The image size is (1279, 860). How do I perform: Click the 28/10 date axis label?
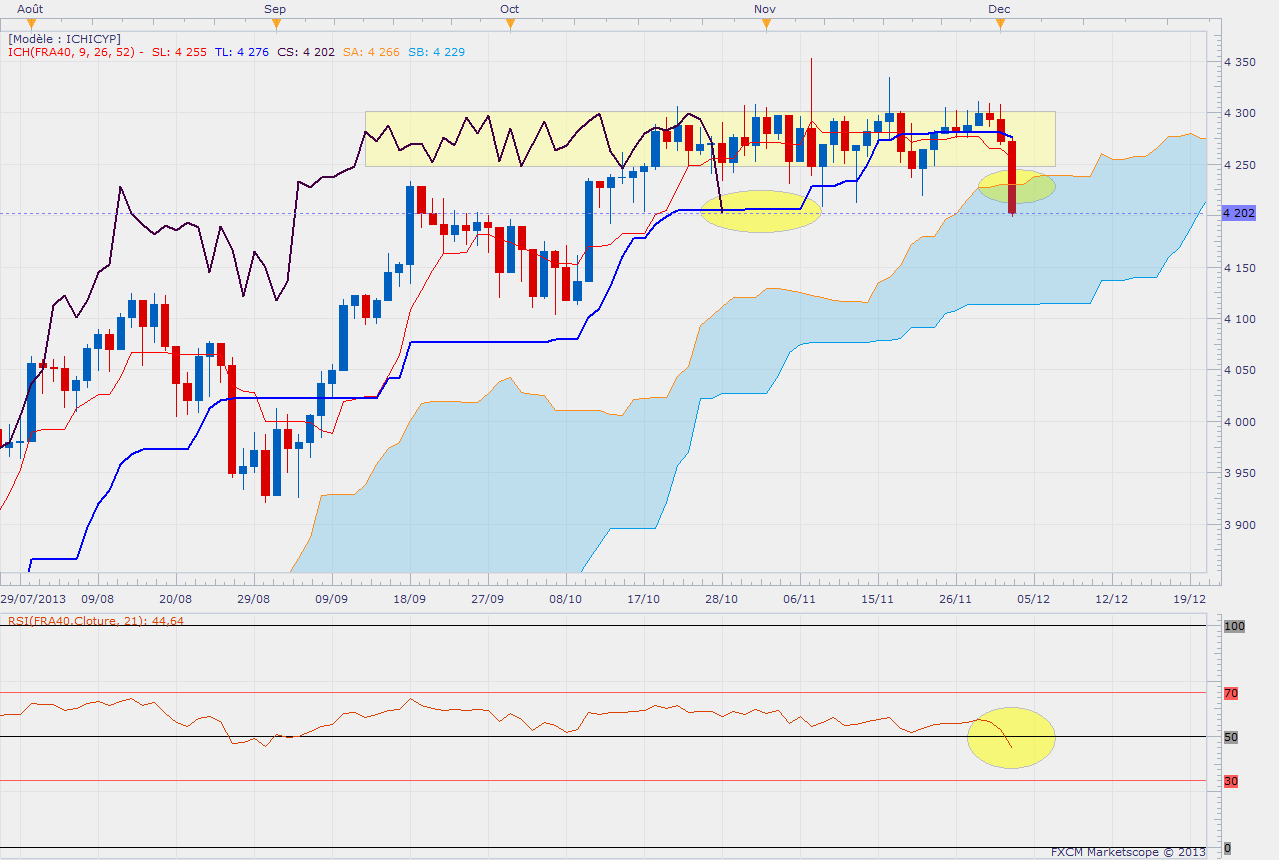click(722, 598)
